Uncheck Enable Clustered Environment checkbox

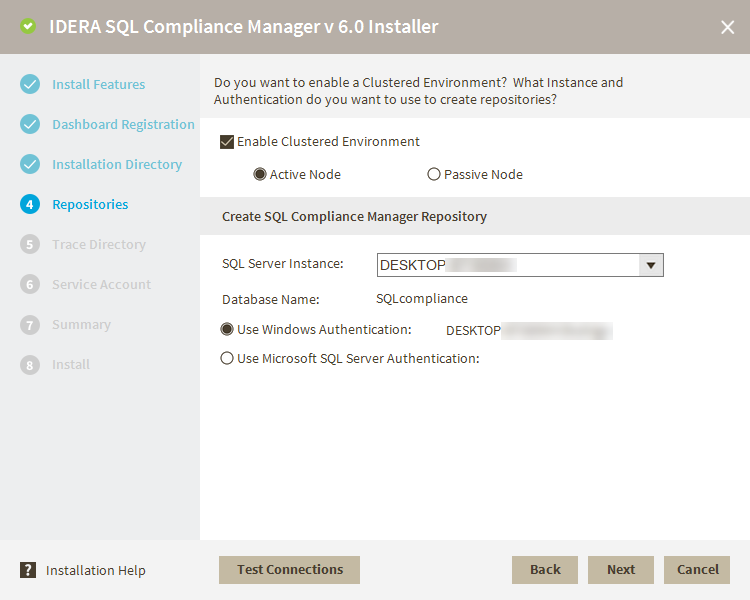click(x=227, y=142)
